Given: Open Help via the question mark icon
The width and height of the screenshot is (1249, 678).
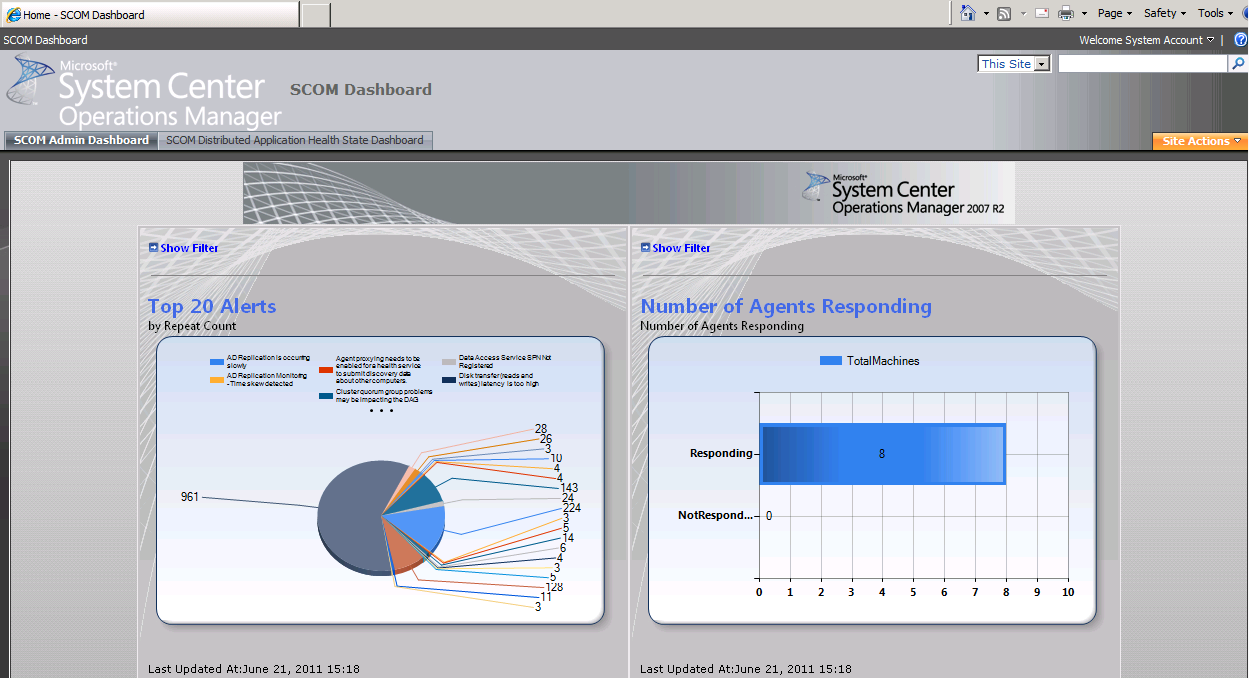Looking at the screenshot, I should [x=1242, y=40].
